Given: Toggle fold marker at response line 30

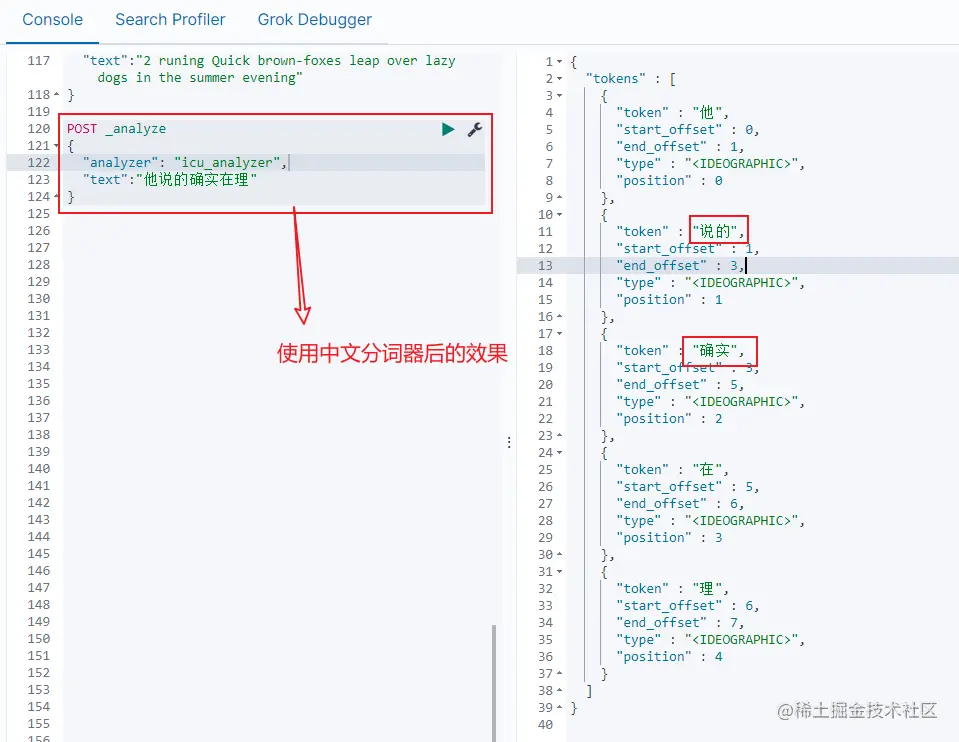Looking at the screenshot, I should pyautogui.click(x=559, y=555).
